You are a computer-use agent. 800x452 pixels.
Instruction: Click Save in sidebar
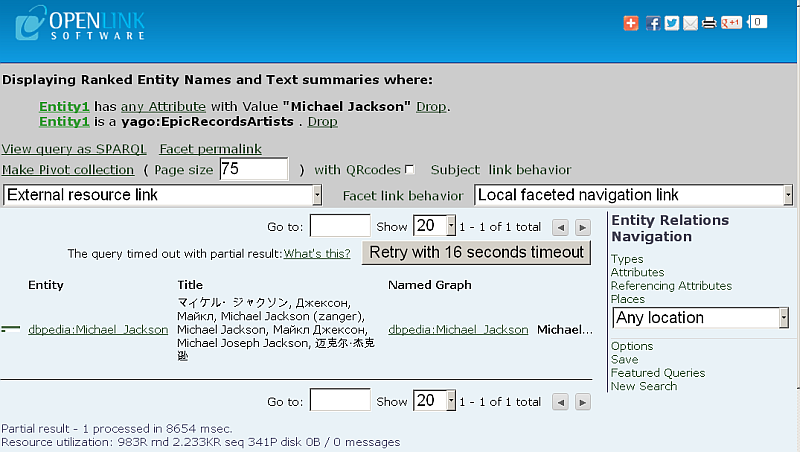pyautogui.click(x=624, y=359)
